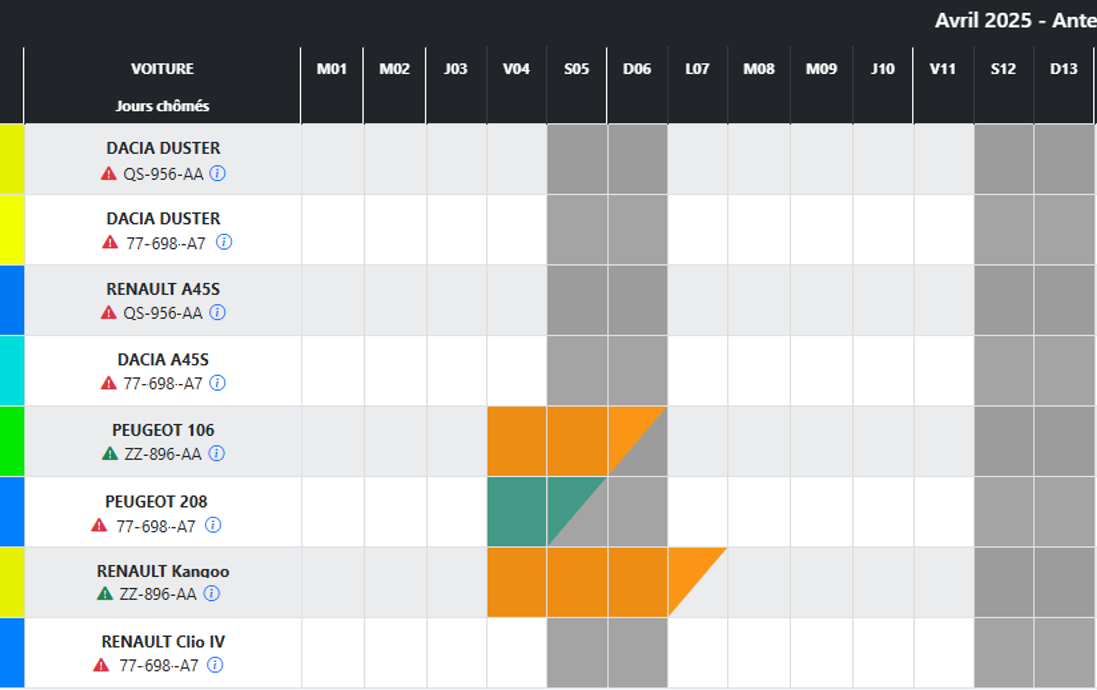Click the red warning icon for RENAULT A45S

coord(109,313)
